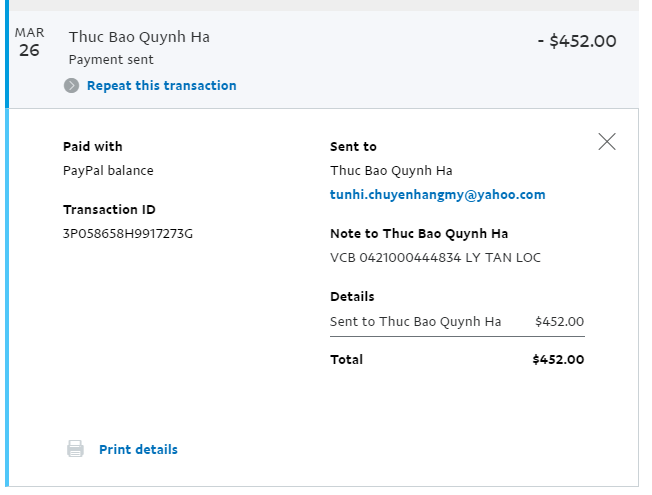The image size is (652, 495).
Task: Click the printer icon
Action: (x=76, y=449)
